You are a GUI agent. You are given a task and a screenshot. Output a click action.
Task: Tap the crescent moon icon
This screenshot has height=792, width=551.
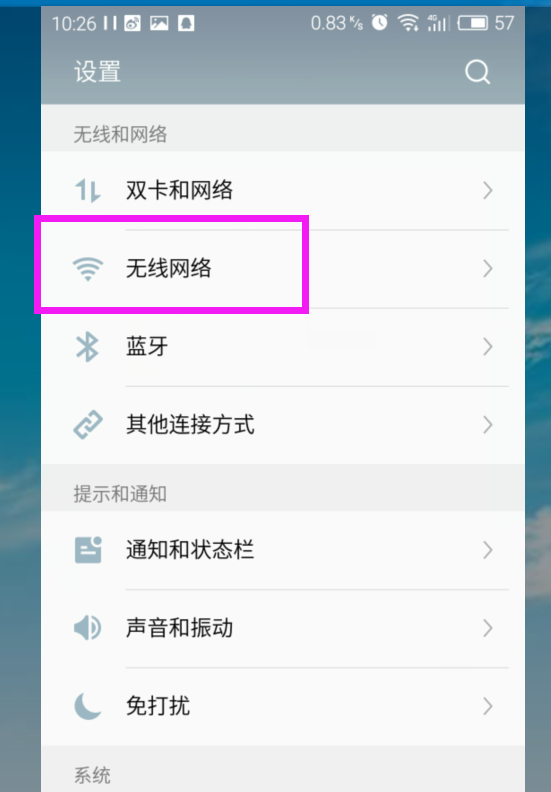87,706
